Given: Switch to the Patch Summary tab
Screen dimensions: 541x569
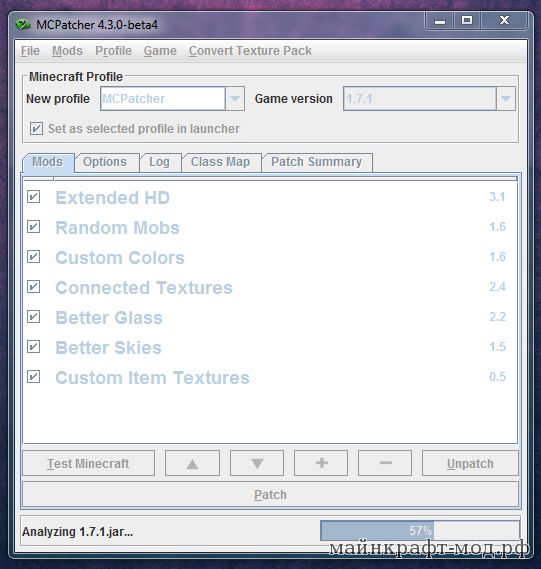Looking at the screenshot, I should (x=316, y=162).
